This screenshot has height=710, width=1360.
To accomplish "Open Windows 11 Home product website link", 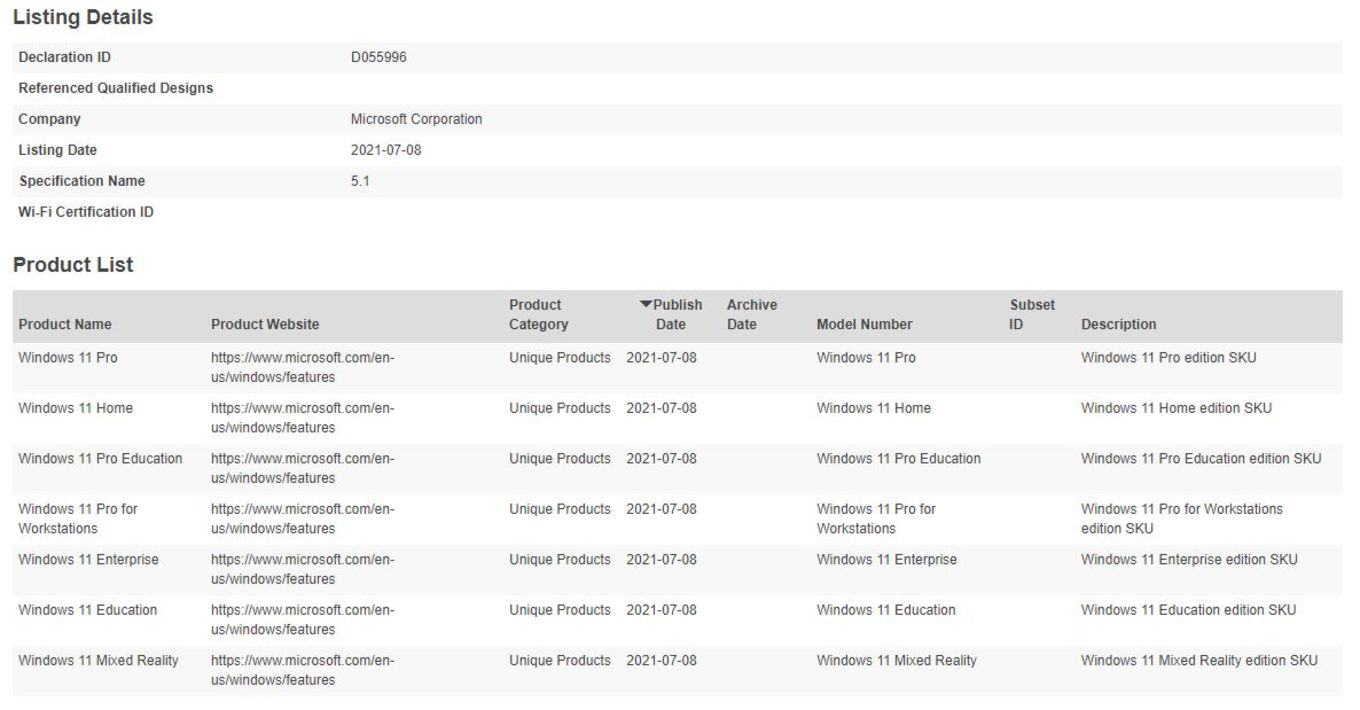I will (x=303, y=418).
